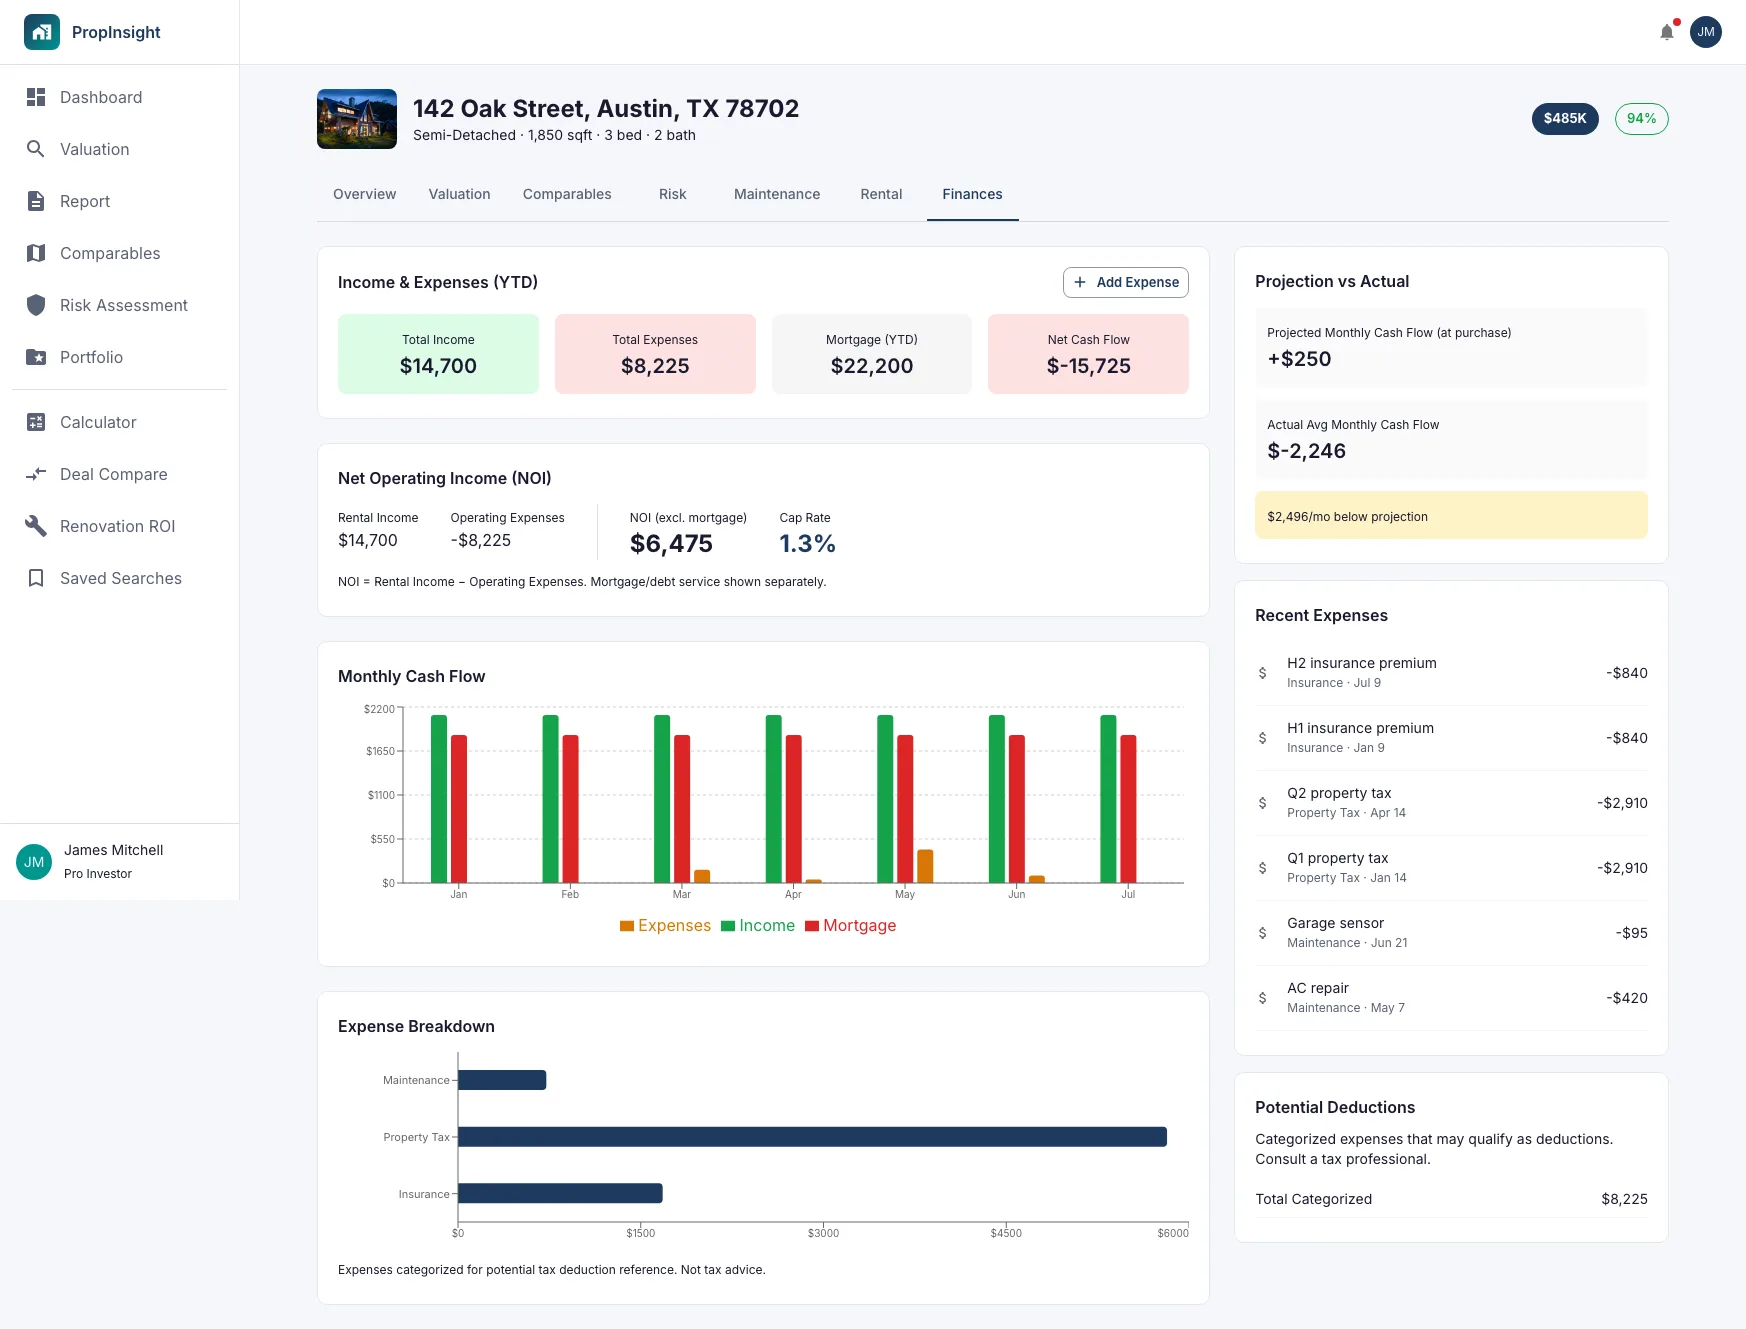This screenshot has width=1746, height=1329.
Task: Click the Portfolio starred folder icon
Action: coord(36,357)
